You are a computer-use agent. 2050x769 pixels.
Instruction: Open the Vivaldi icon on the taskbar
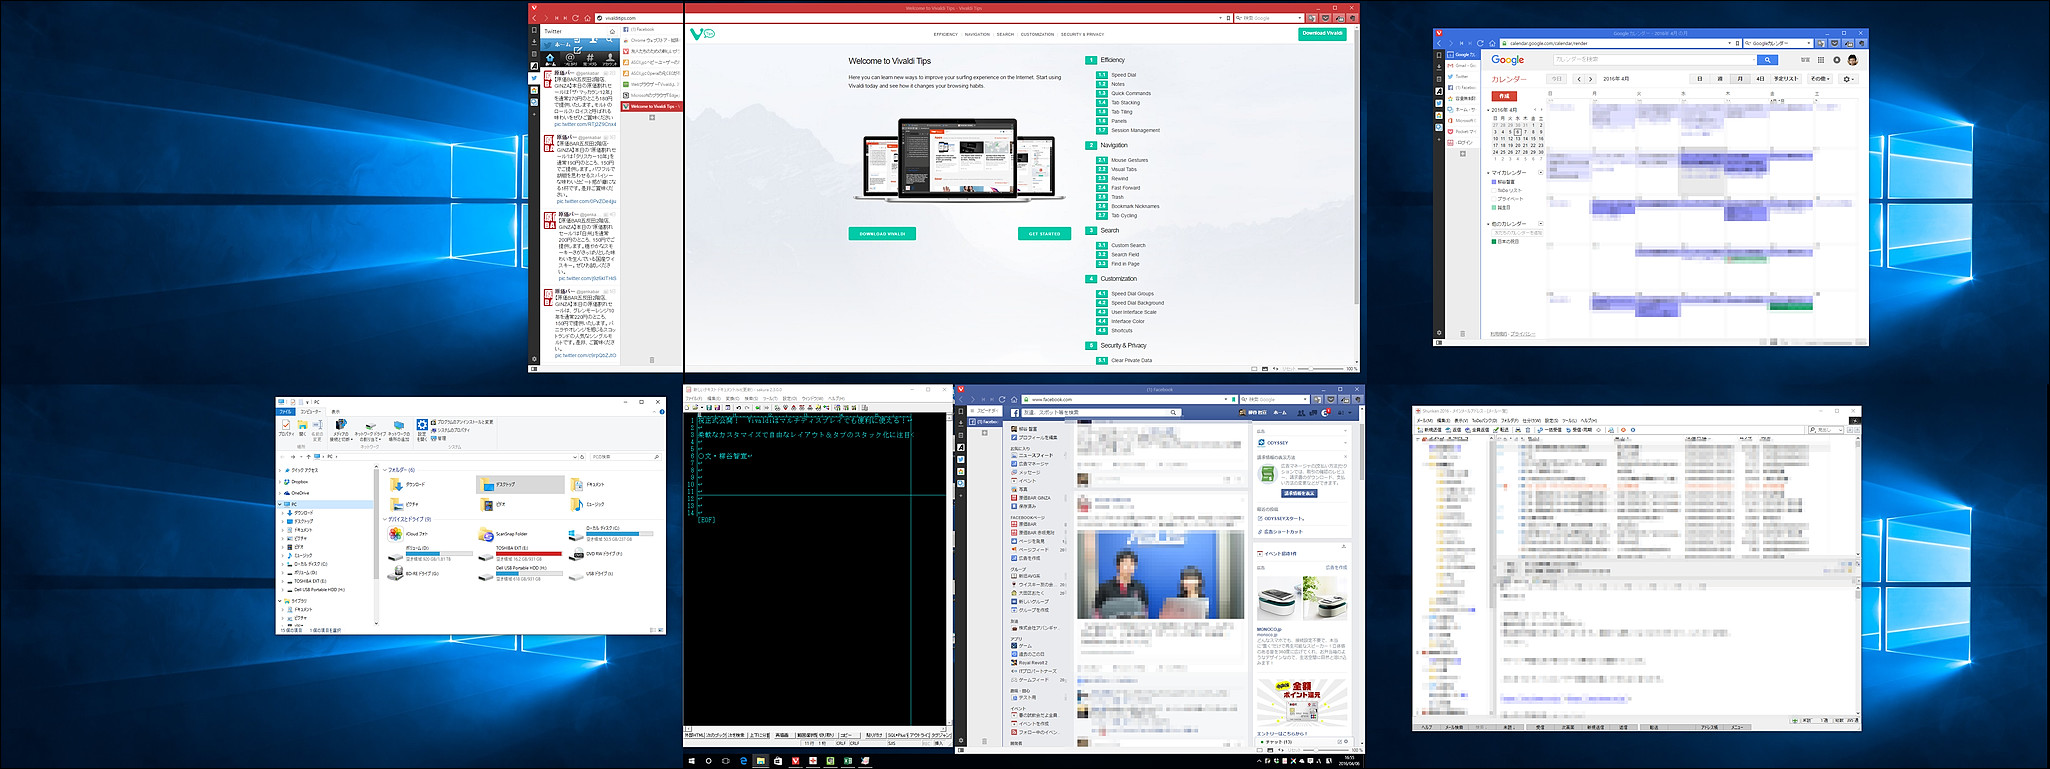click(x=796, y=761)
